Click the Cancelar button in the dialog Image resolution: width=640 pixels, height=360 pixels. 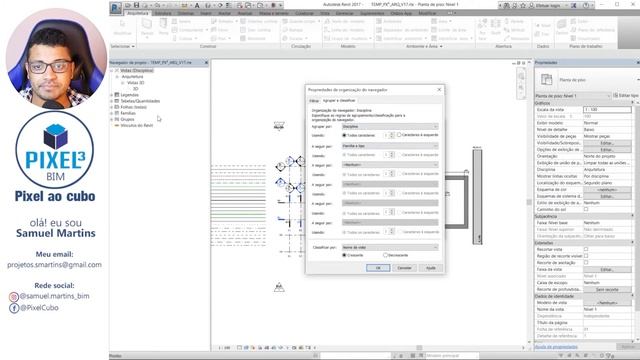[x=404, y=268]
